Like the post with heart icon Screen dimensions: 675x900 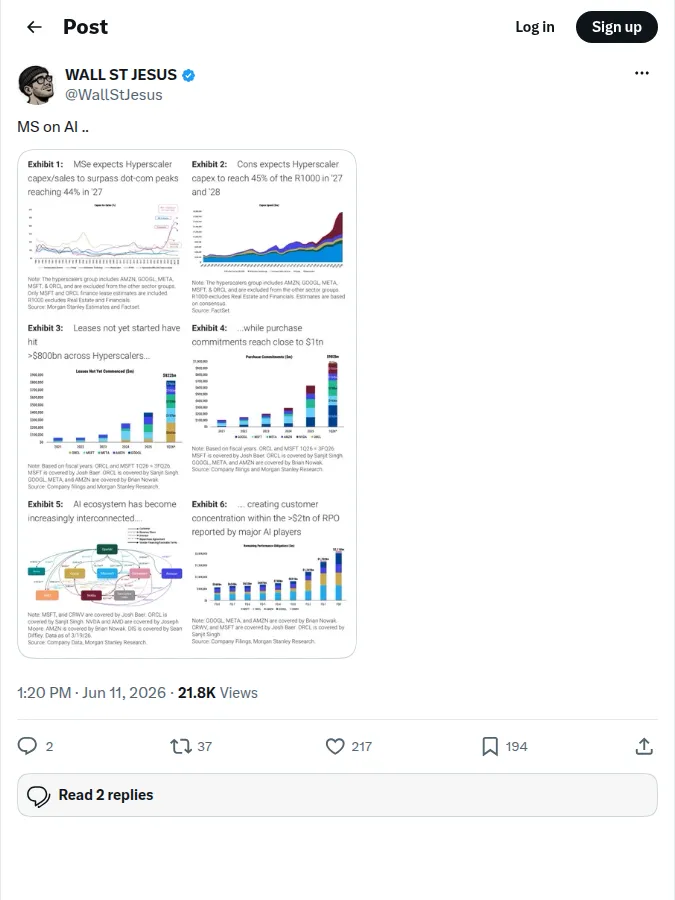(335, 746)
